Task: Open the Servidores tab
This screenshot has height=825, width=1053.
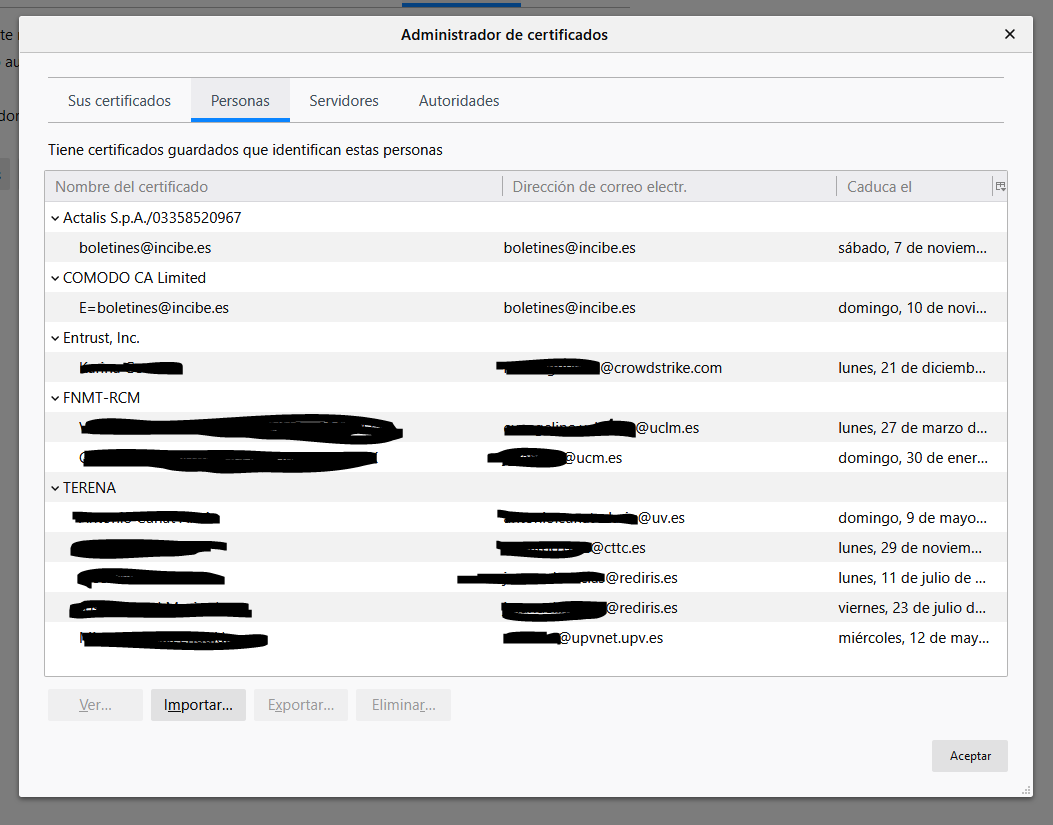Action: pos(344,101)
